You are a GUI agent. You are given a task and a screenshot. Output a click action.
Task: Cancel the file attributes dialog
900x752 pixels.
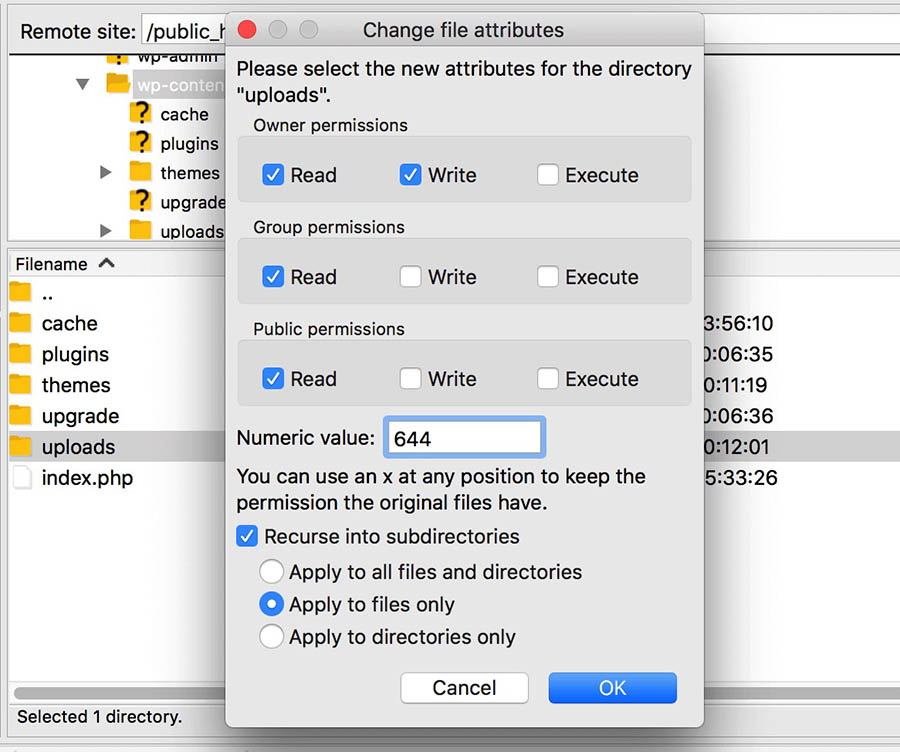[x=464, y=687]
